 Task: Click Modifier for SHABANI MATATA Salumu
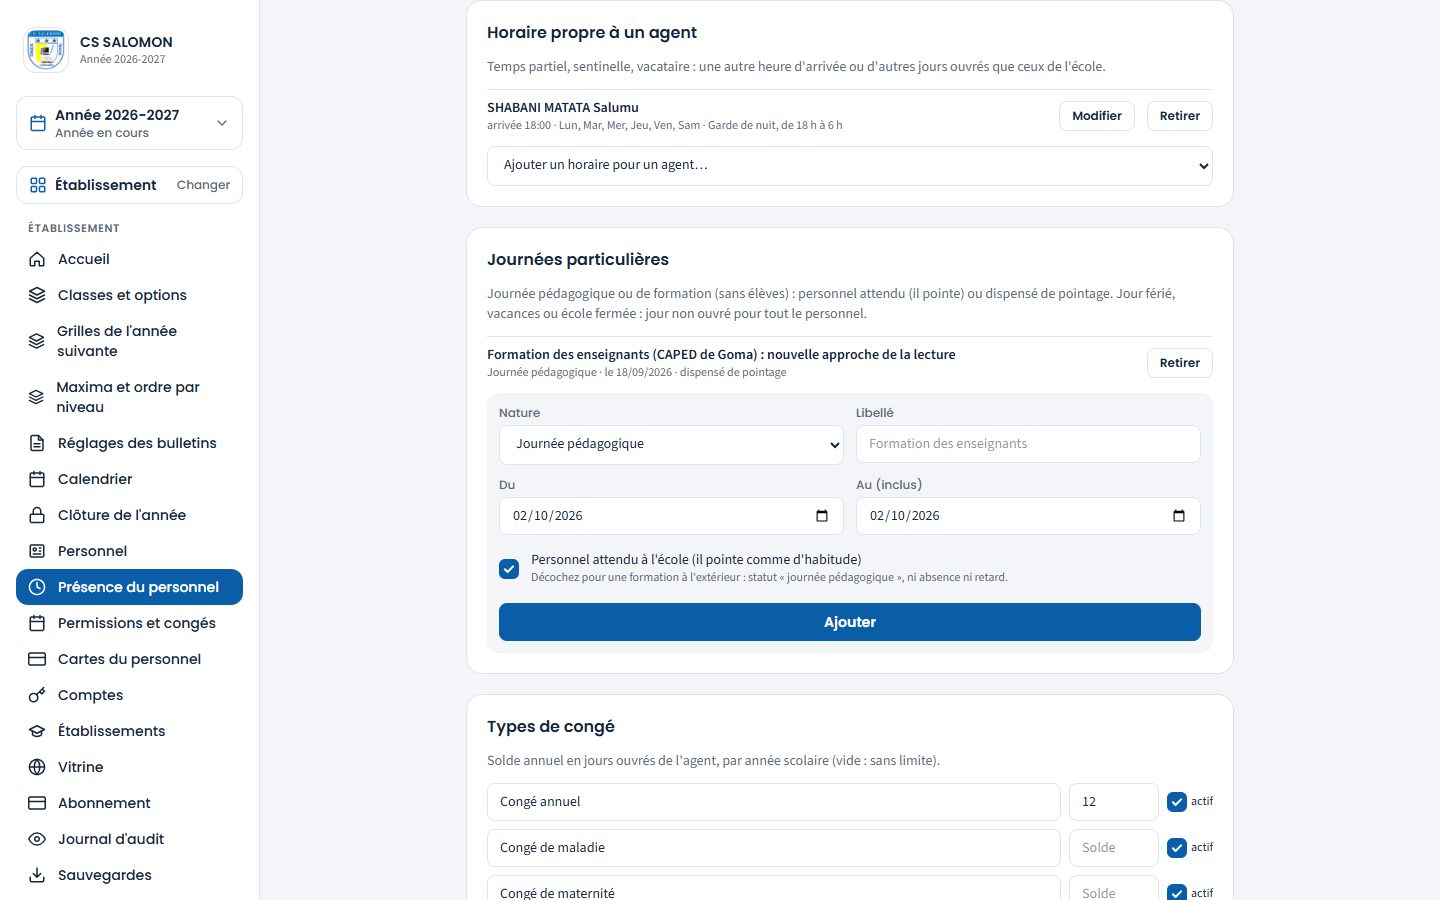click(x=1097, y=116)
